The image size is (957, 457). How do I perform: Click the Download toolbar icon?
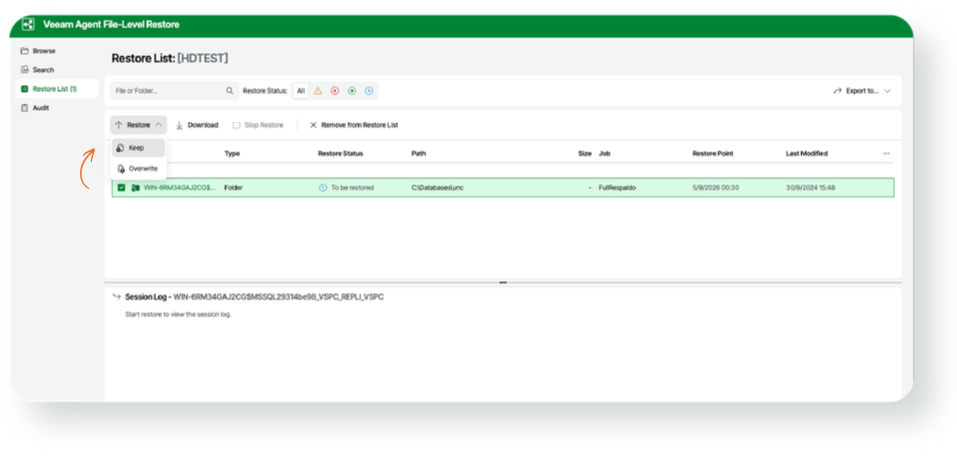179,125
